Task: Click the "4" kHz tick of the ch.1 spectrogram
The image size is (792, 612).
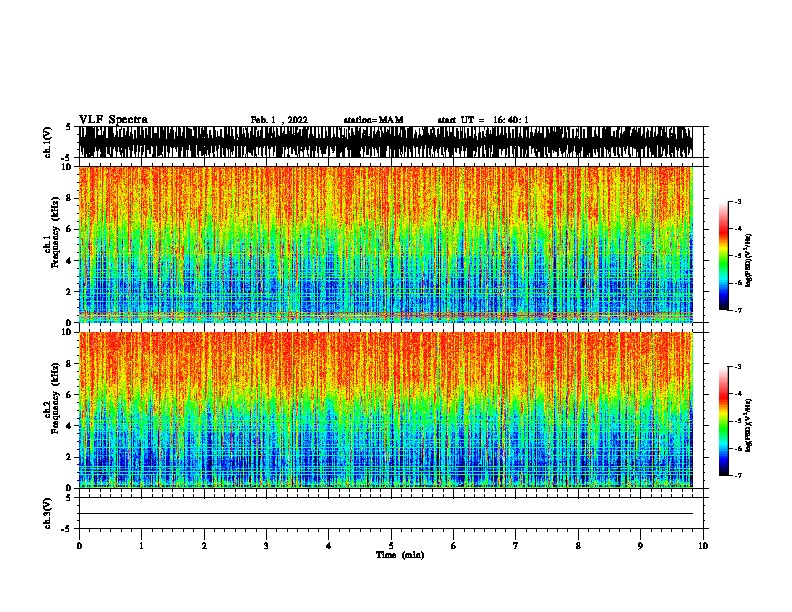Action: 70,261
